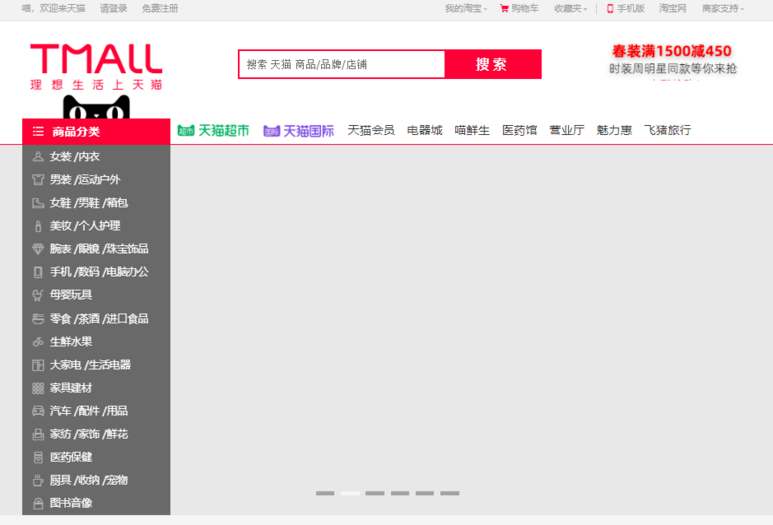Click the 请登录 link
The width and height of the screenshot is (773, 525).
[x=113, y=8]
